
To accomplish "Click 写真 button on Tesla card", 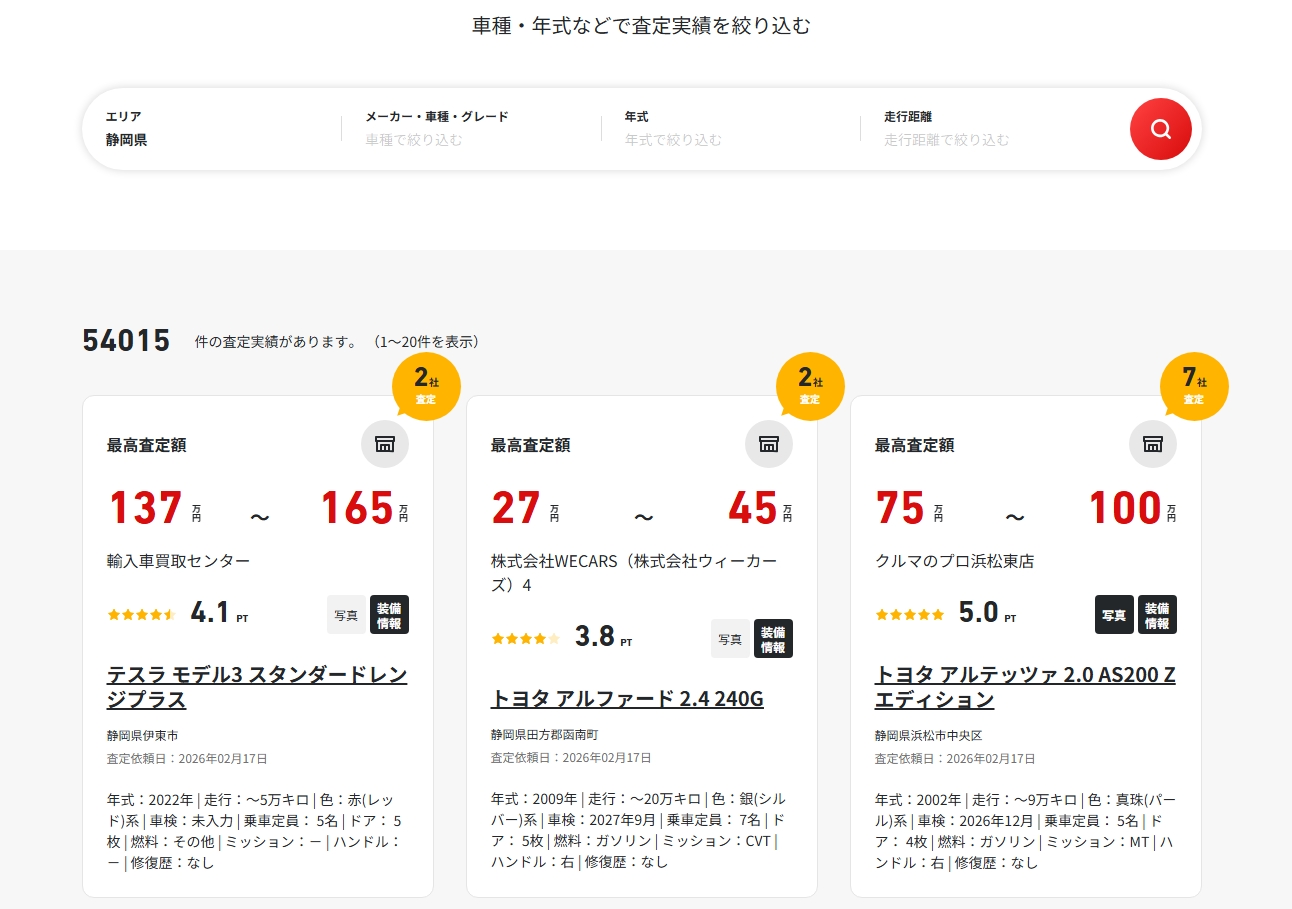I will click(346, 615).
